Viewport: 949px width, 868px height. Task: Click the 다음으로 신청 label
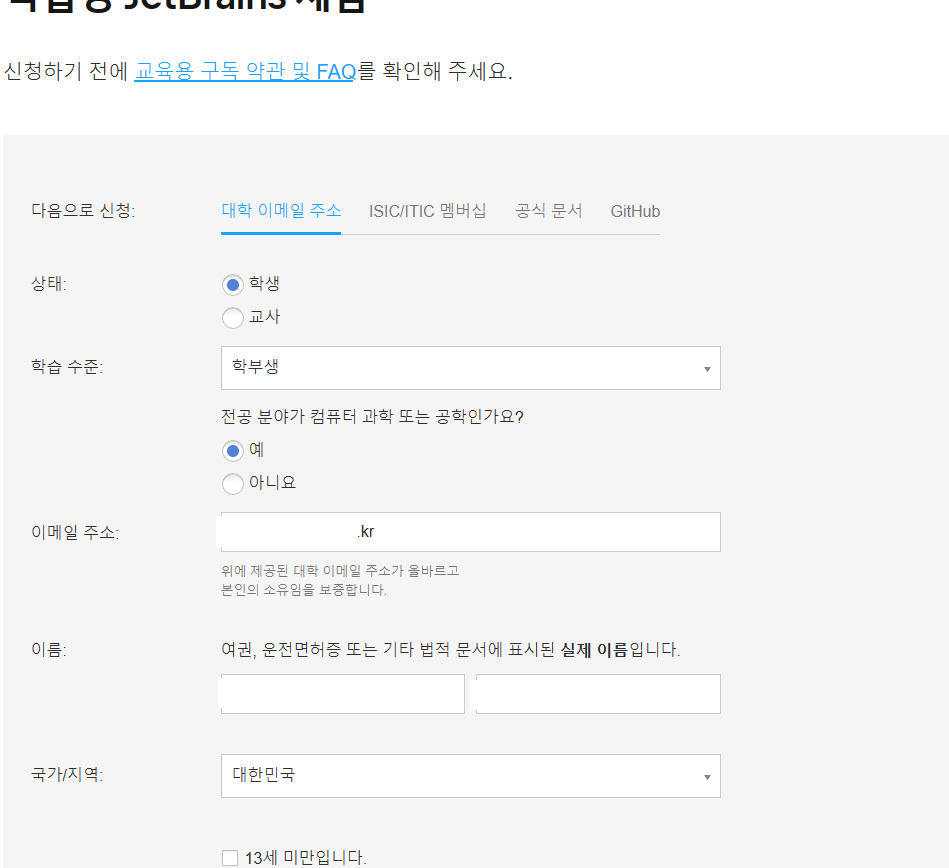[84, 211]
